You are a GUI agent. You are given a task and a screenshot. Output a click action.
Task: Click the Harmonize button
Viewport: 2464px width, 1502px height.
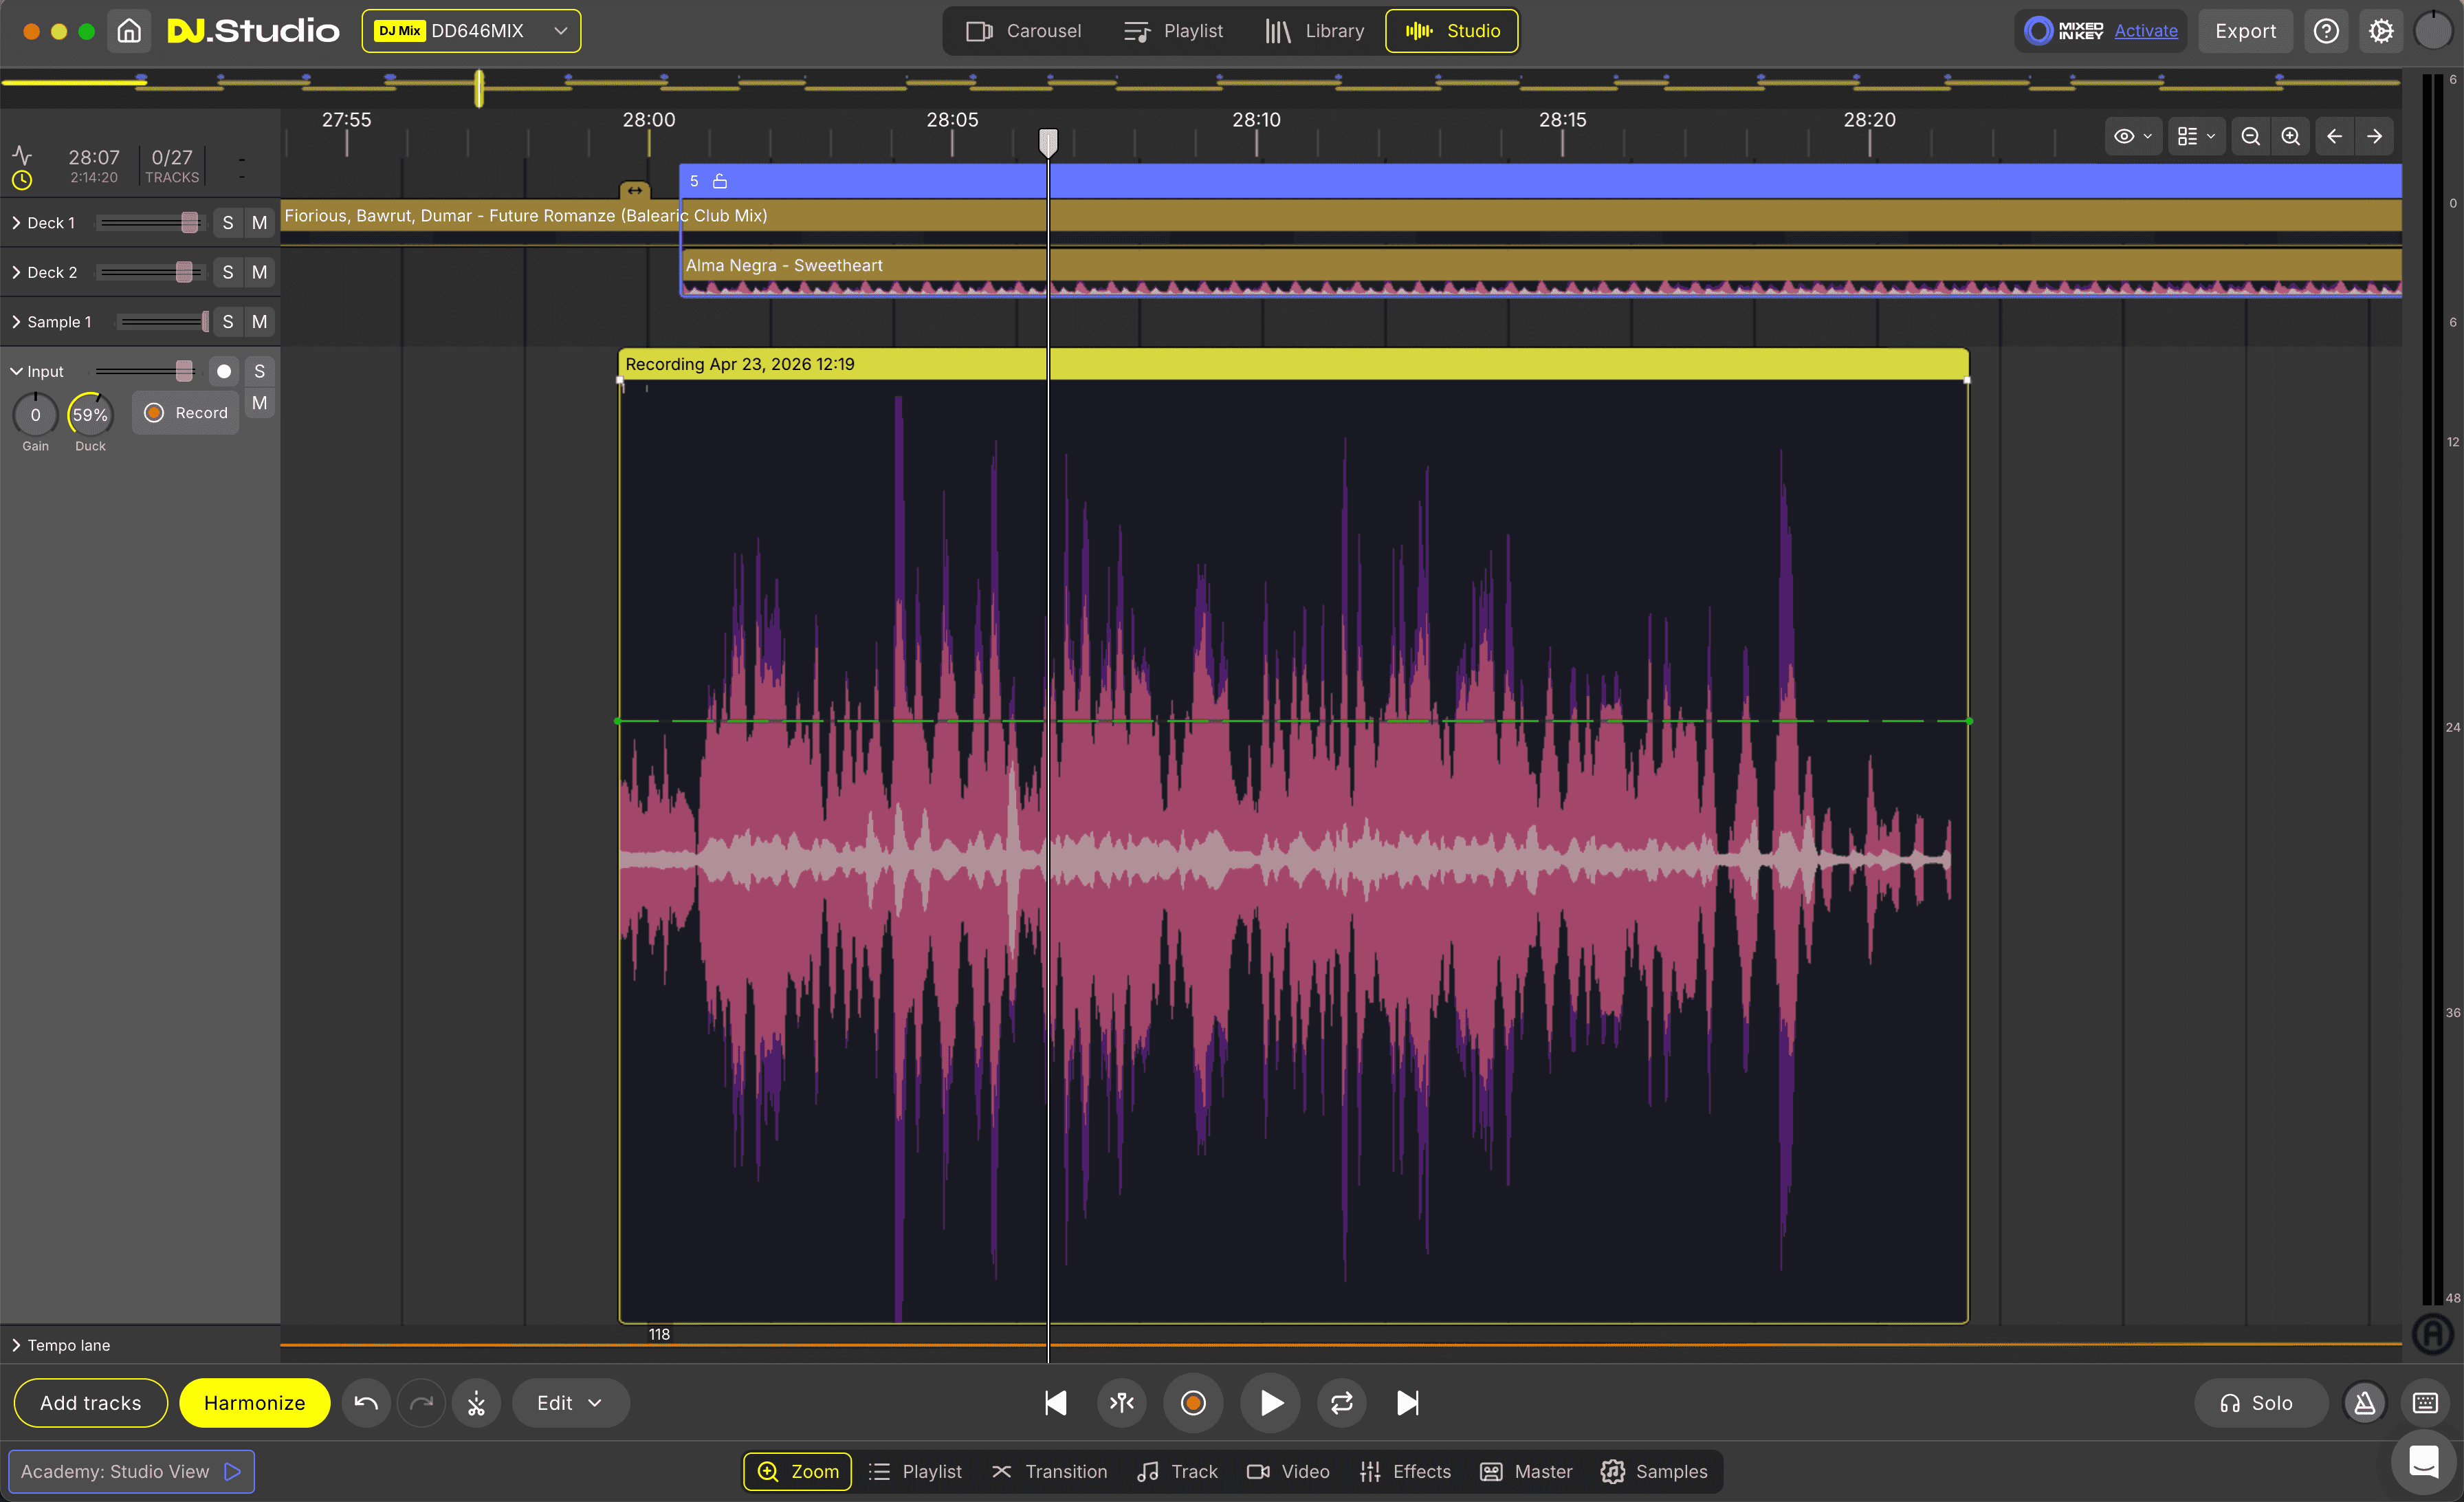click(255, 1403)
